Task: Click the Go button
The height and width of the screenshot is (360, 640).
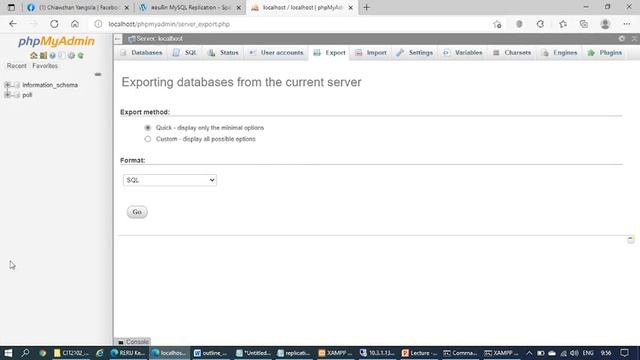Action: (x=137, y=212)
